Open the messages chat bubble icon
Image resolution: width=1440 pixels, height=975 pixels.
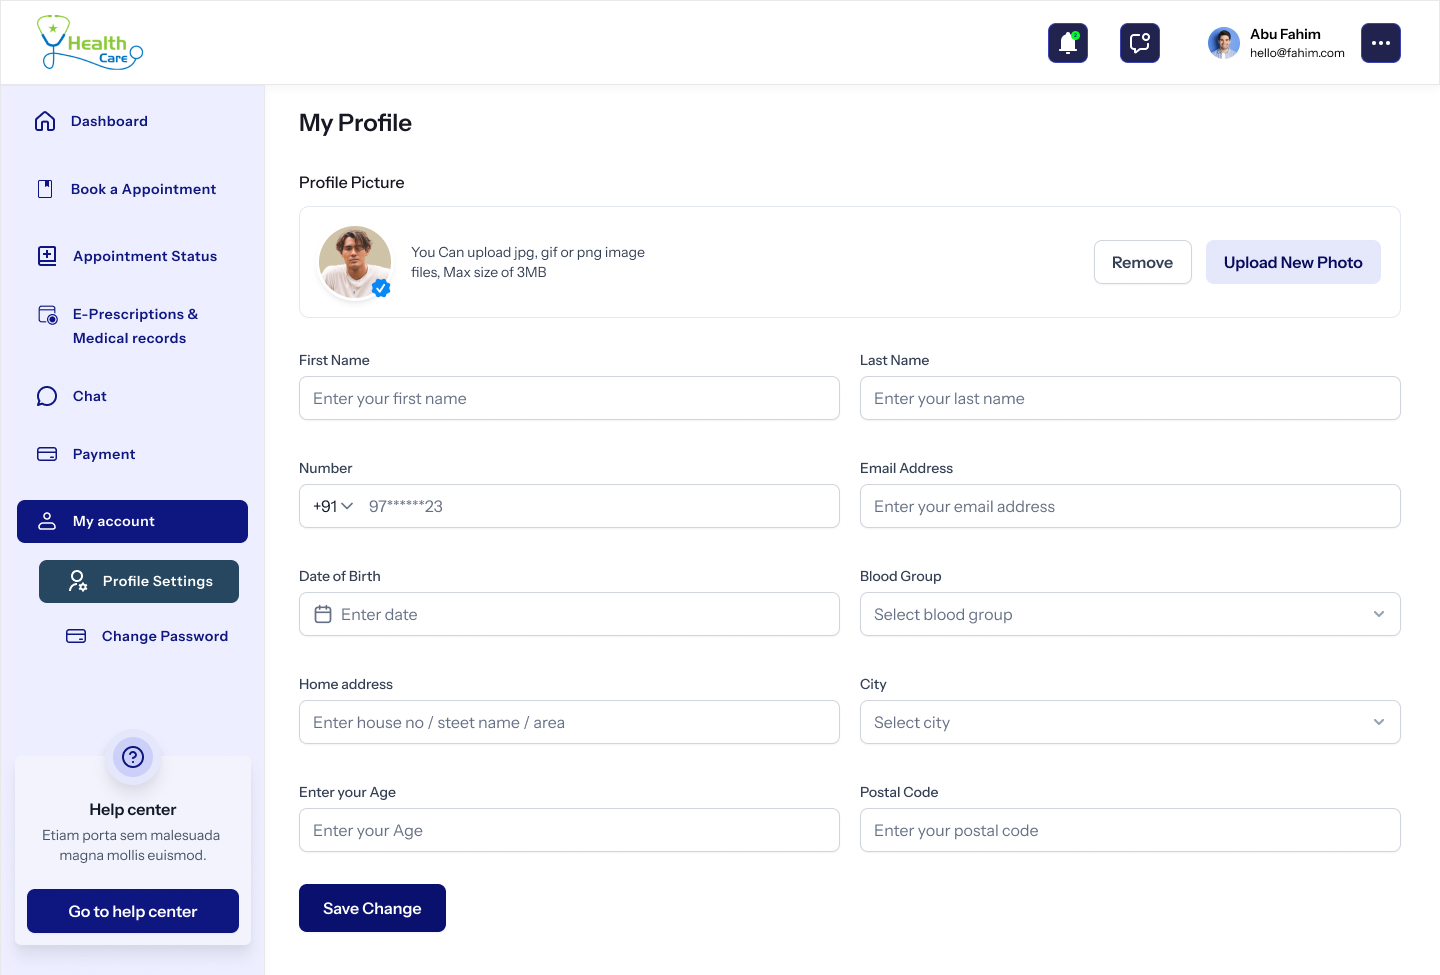click(x=1140, y=43)
